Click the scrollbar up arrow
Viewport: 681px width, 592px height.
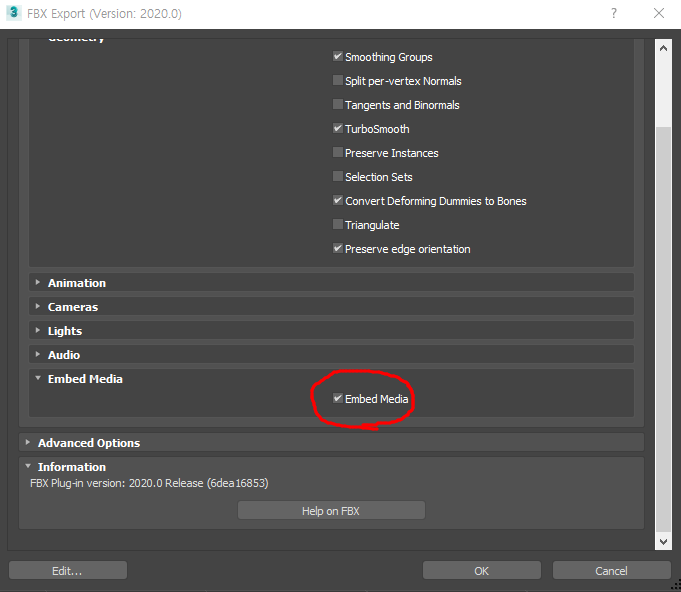(x=663, y=48)
